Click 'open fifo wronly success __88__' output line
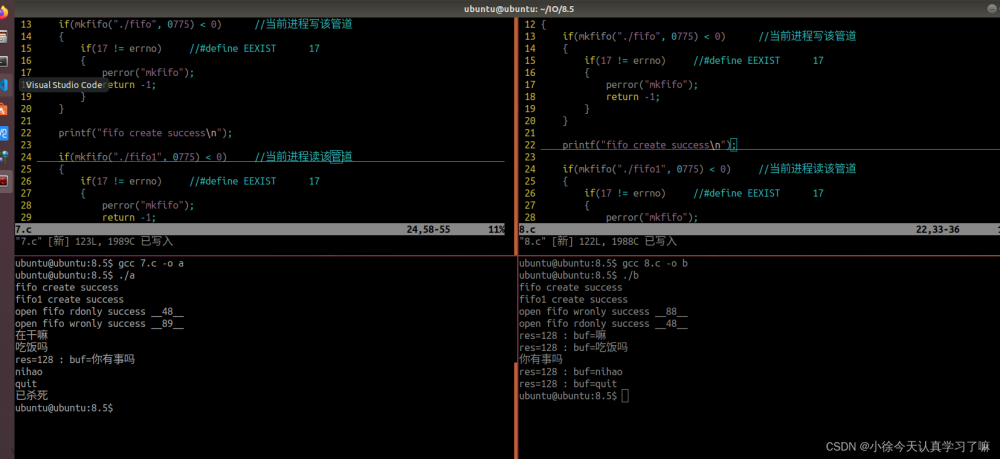Image resolution: width=1000 pixels, height=459 pixels. point(603,312)
